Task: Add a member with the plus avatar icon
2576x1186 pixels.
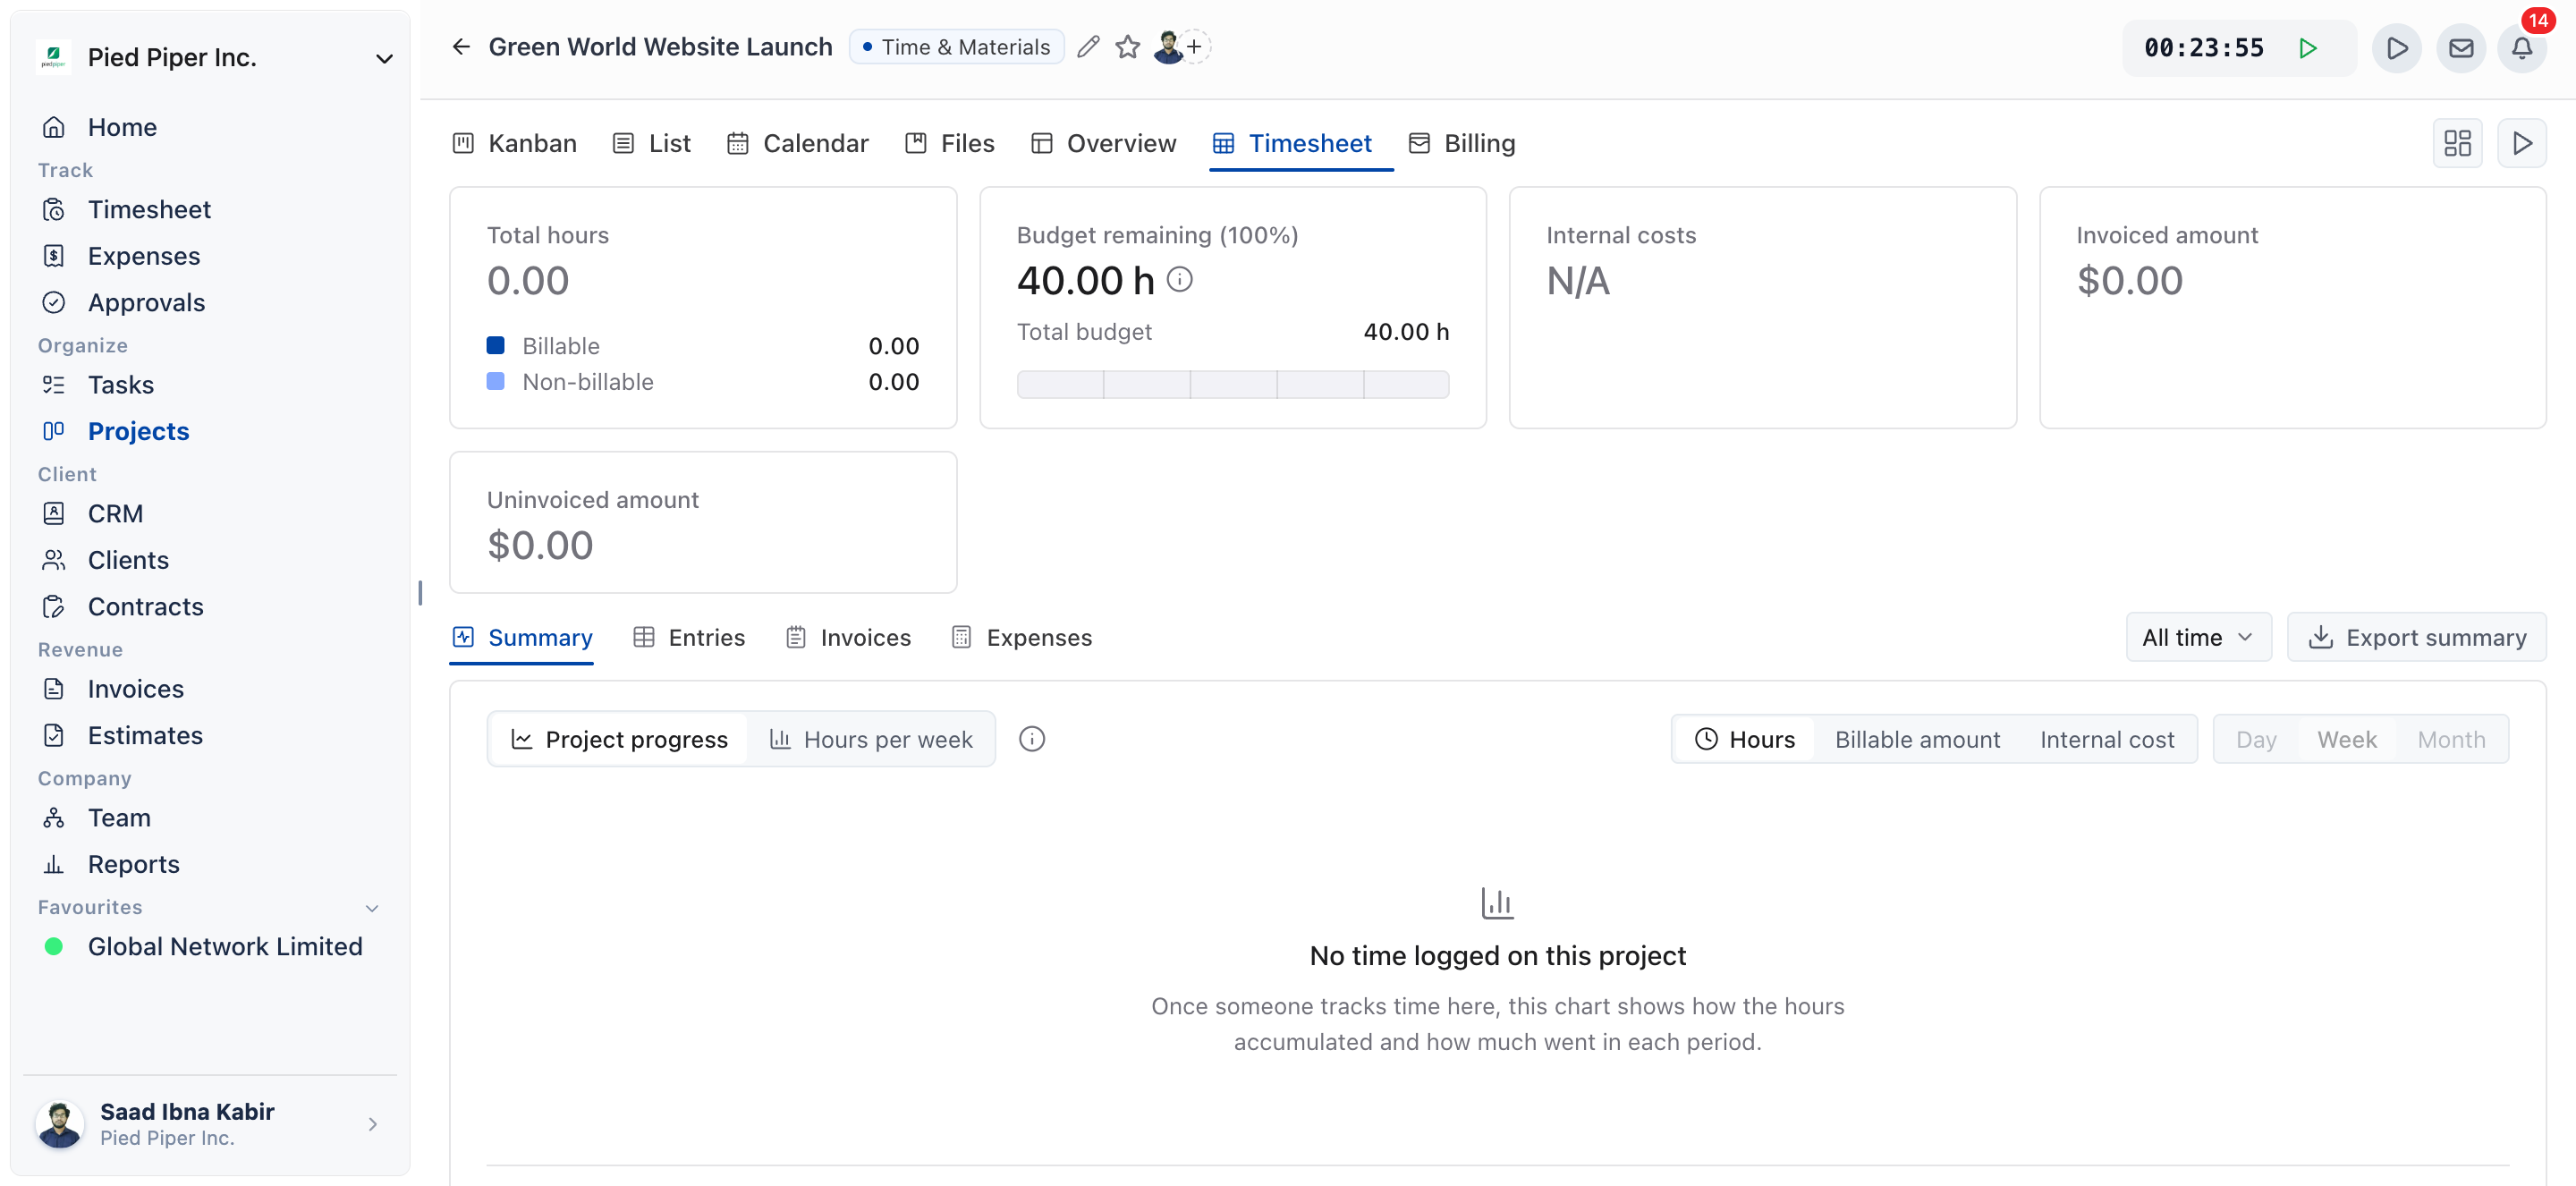Action: coord(1195,46)
